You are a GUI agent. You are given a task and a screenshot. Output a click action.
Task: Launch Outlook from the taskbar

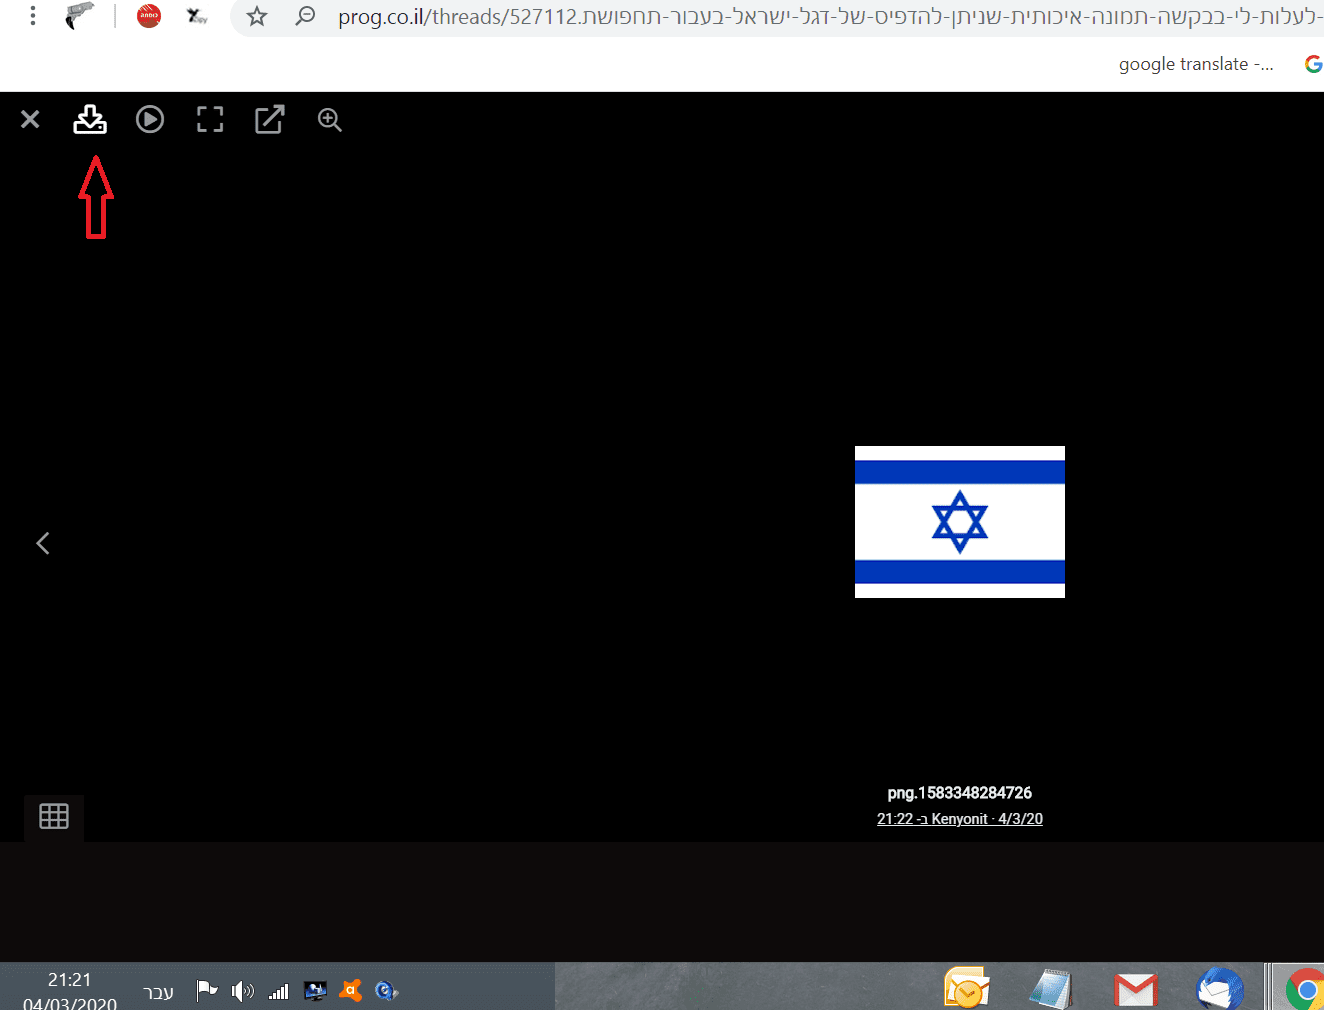click(965, 990)
